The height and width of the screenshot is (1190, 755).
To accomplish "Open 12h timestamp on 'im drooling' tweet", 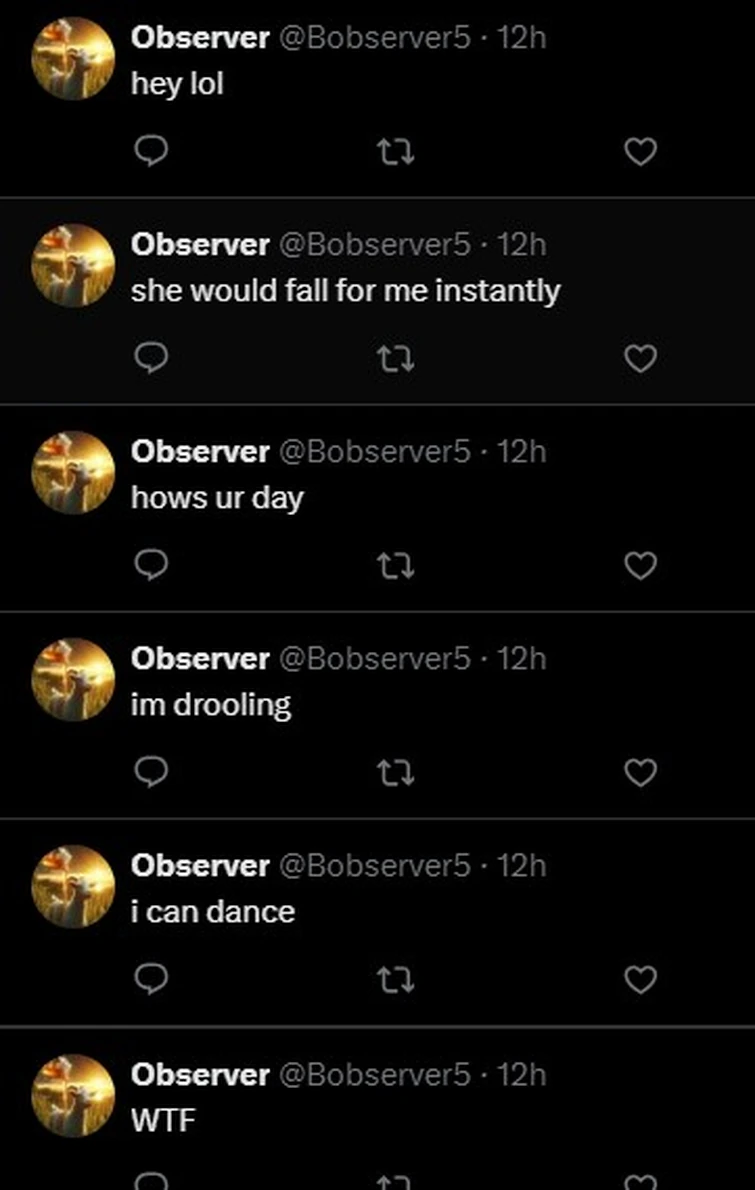I will tap(522, 659).
